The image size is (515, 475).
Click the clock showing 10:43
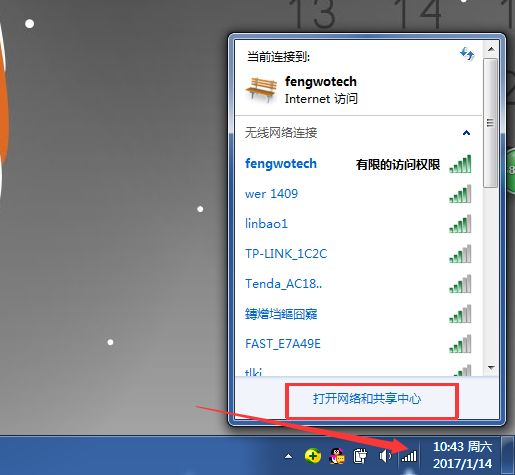462,455
